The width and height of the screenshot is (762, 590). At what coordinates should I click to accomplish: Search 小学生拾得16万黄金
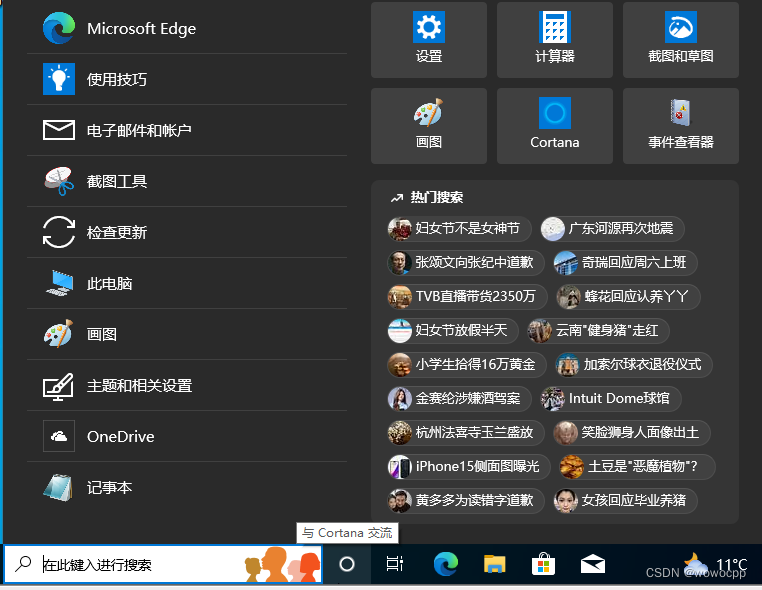(x=467, y=364)
